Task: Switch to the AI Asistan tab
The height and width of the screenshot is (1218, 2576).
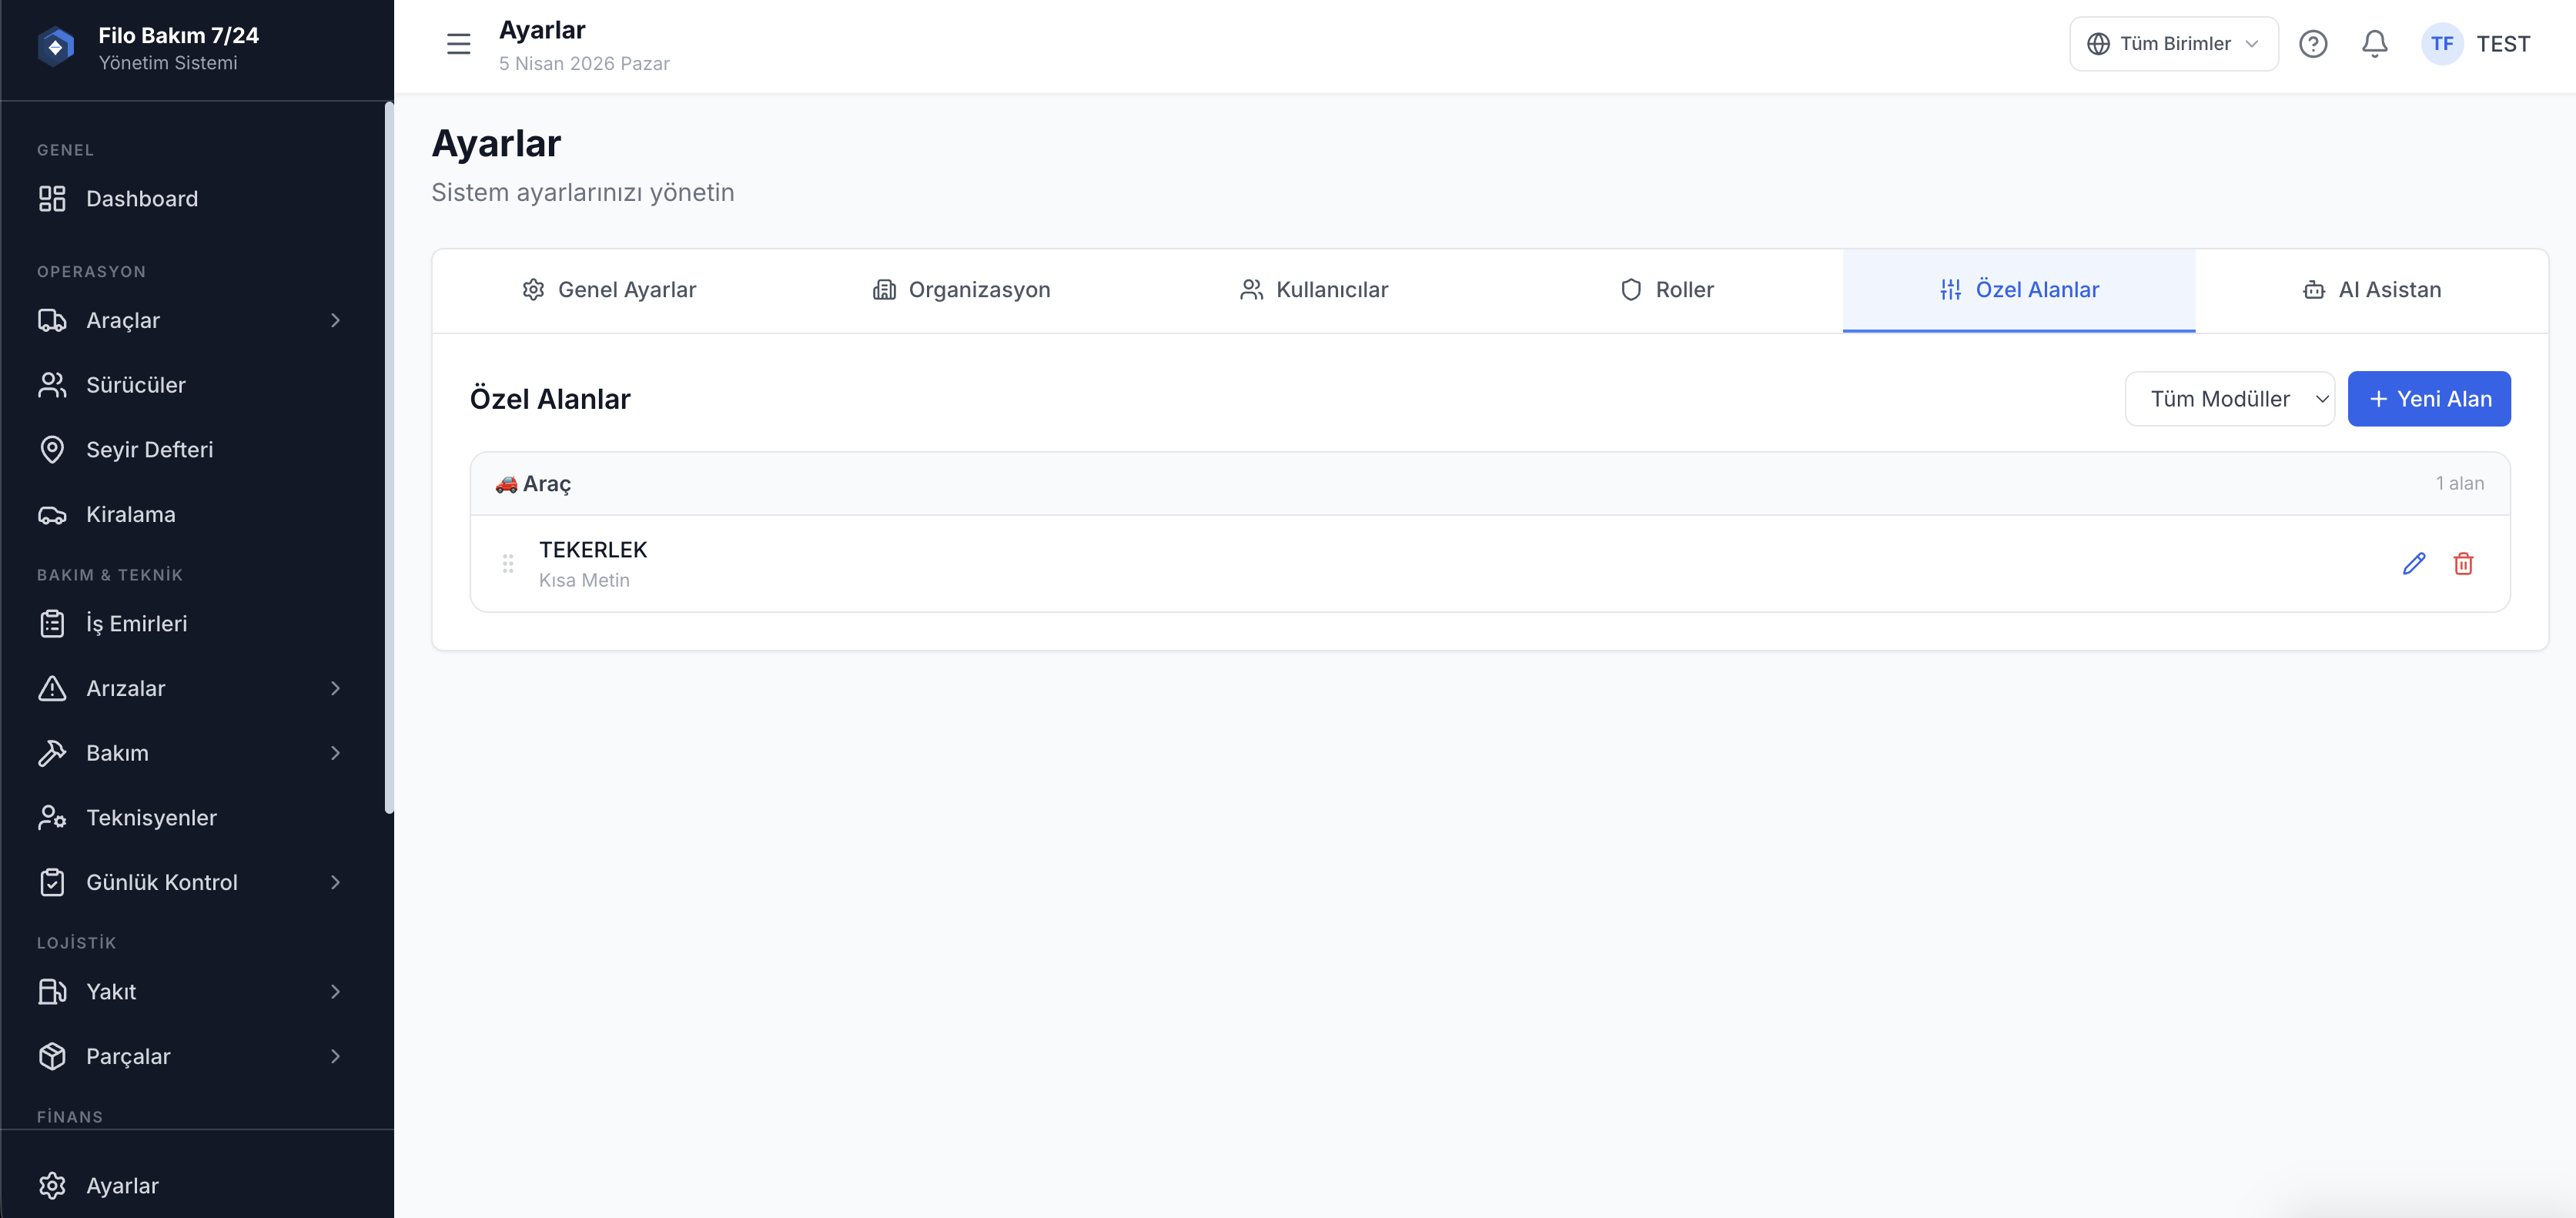Action: coord(2371,290)
